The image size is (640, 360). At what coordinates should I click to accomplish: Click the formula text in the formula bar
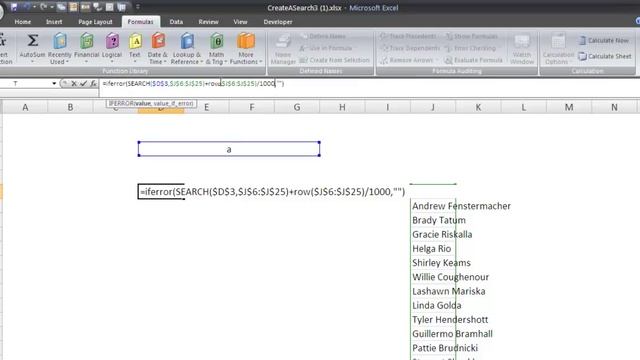coord(193,84)
